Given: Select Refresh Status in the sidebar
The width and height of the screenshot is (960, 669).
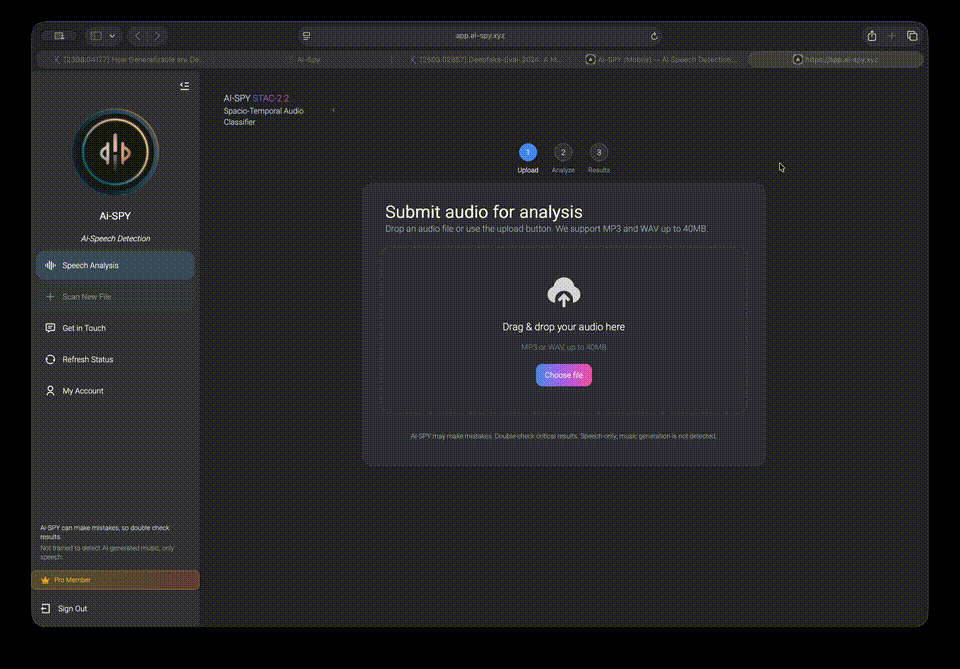Looking at the screenshot, I should [x=115, y=359].
